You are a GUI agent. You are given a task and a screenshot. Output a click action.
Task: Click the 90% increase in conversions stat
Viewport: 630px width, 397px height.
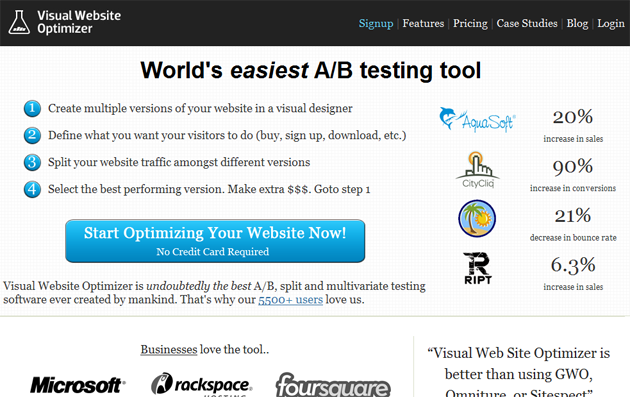pos(573,175)
